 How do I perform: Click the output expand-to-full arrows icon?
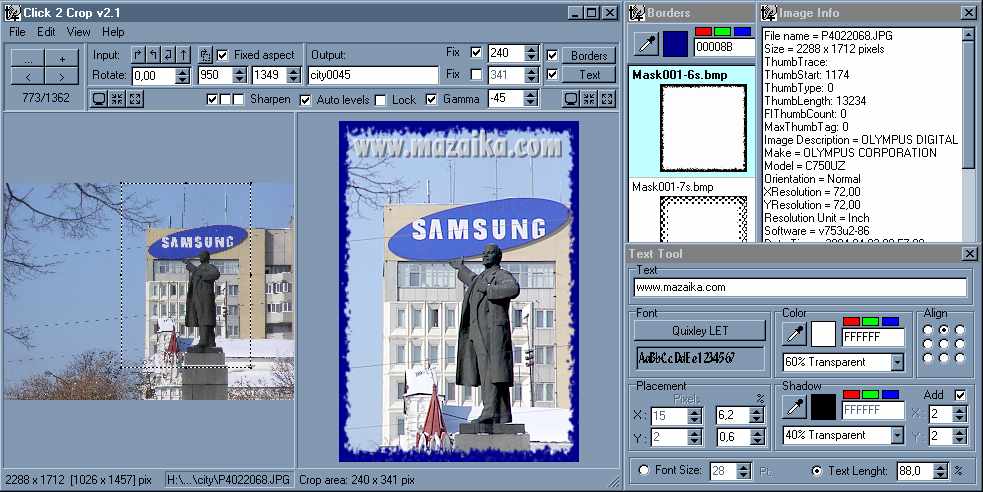click(607, 98)
